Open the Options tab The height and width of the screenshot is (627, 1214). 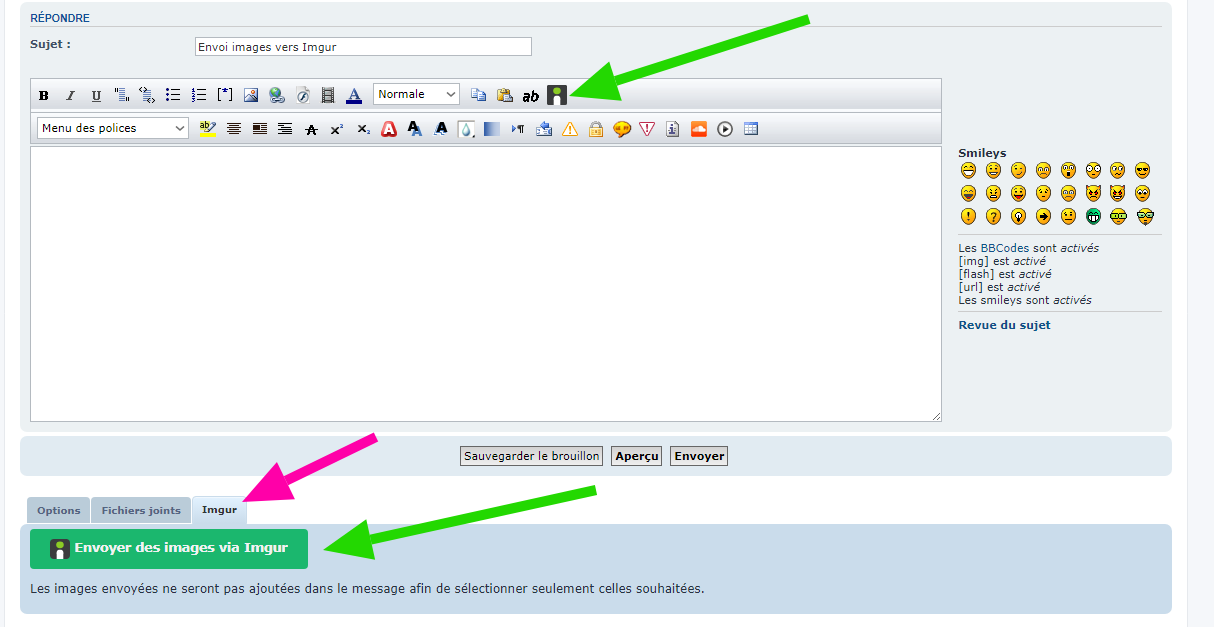tap(59, 510)
